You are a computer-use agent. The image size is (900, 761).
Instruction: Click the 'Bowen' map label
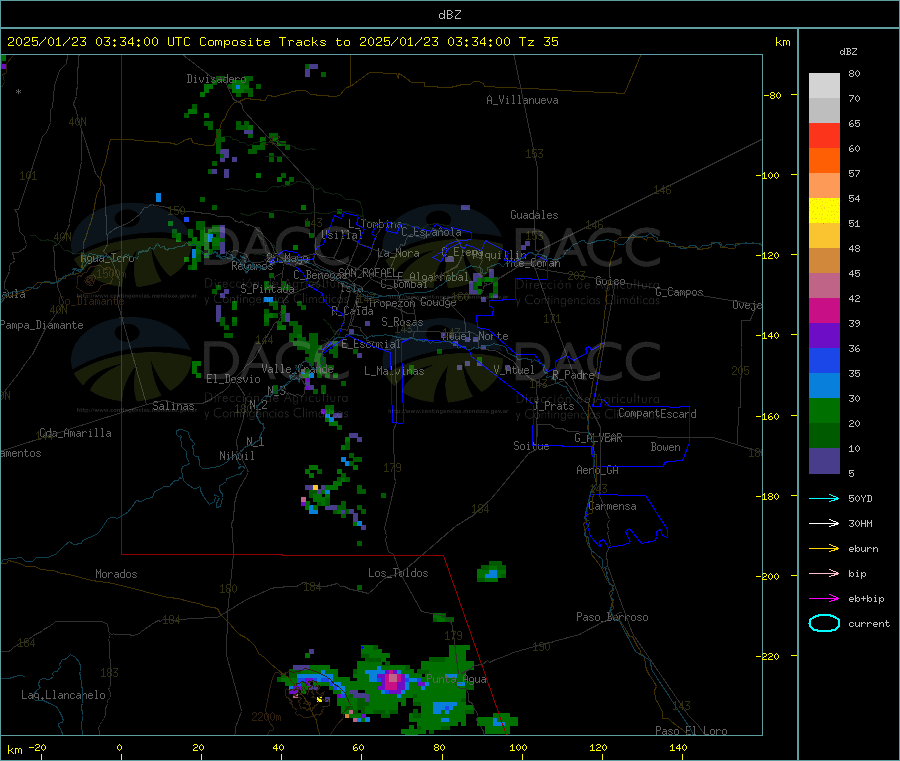click(665, 447)
